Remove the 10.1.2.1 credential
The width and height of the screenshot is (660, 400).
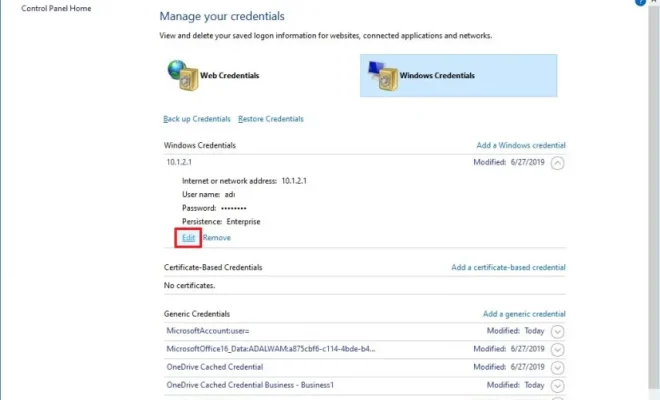click(x=216, y=238)
